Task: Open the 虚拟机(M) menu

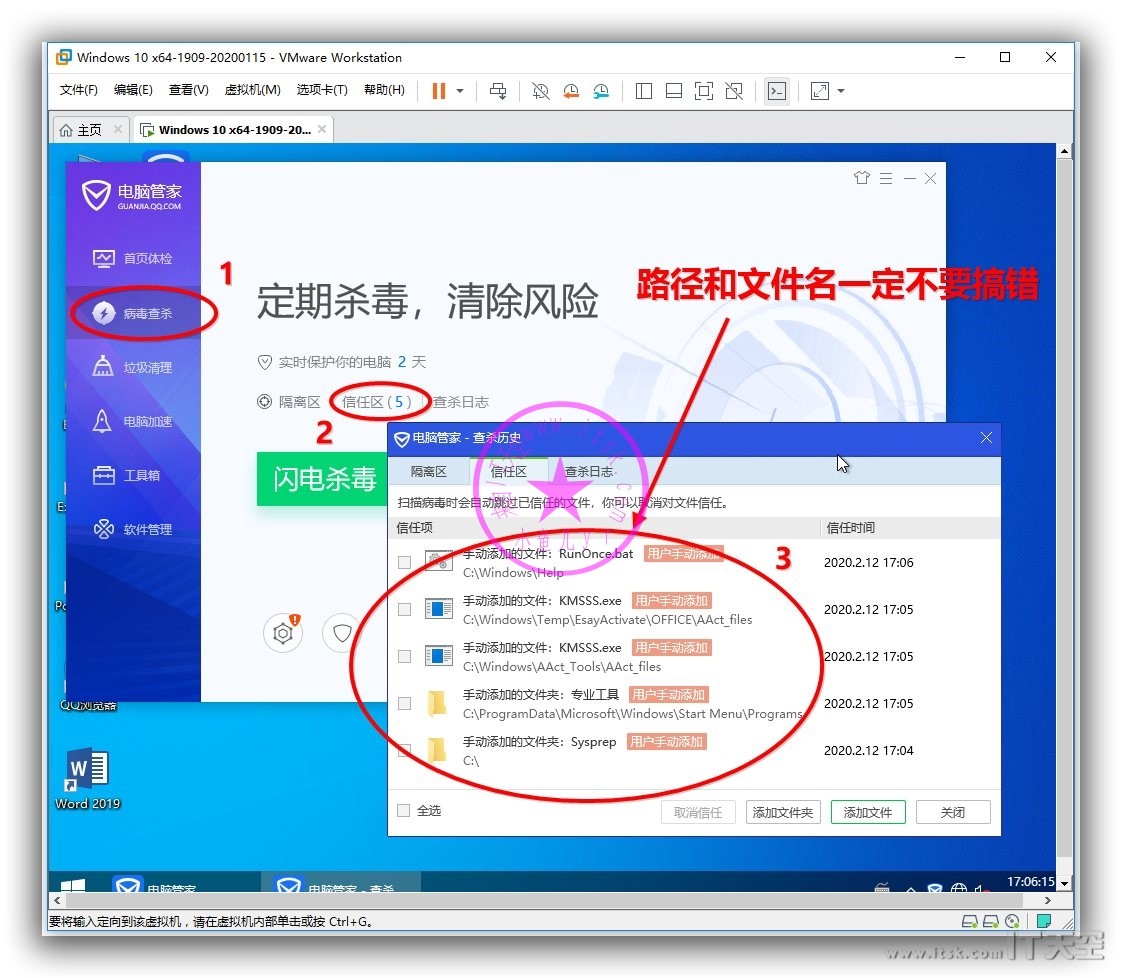Action: tap(253, 90)
